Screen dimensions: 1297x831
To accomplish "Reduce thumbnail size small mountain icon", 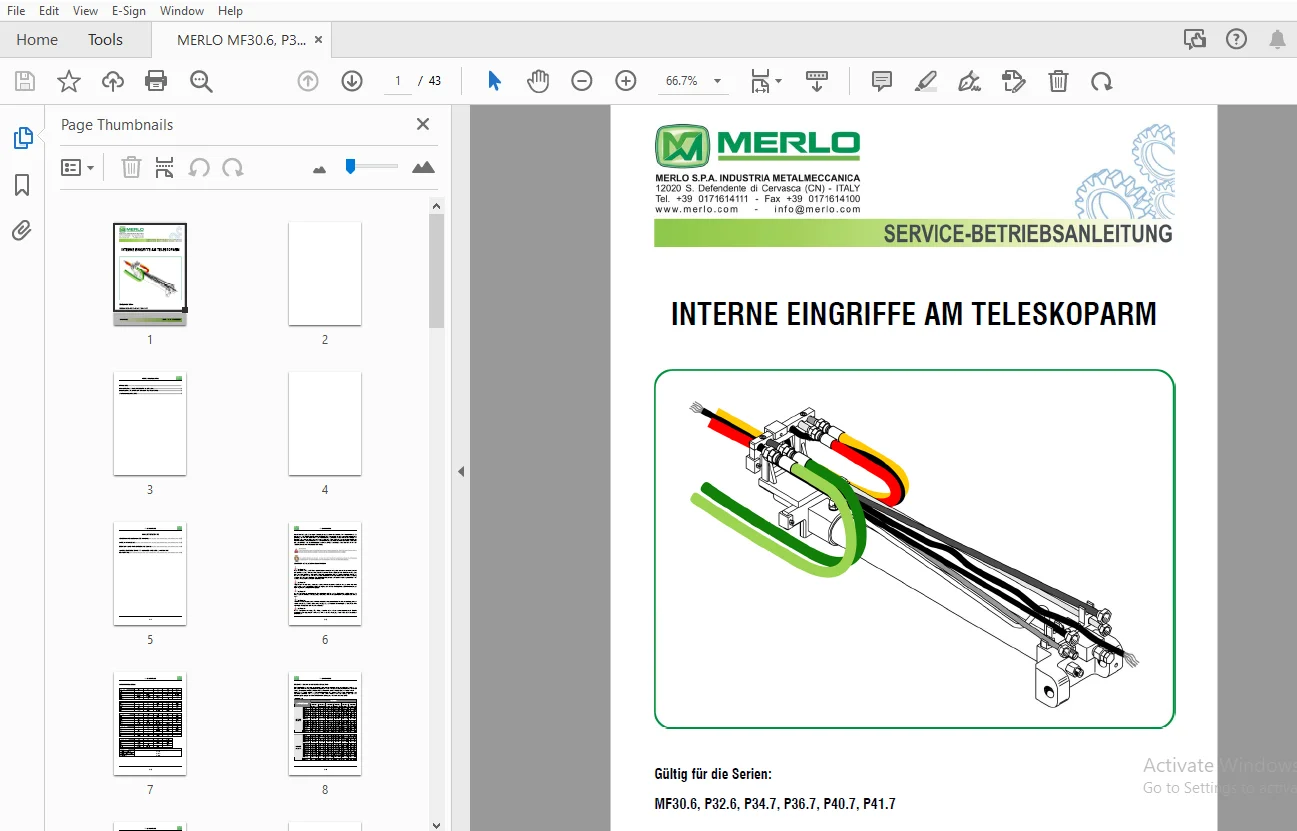I will pos(320,169).
